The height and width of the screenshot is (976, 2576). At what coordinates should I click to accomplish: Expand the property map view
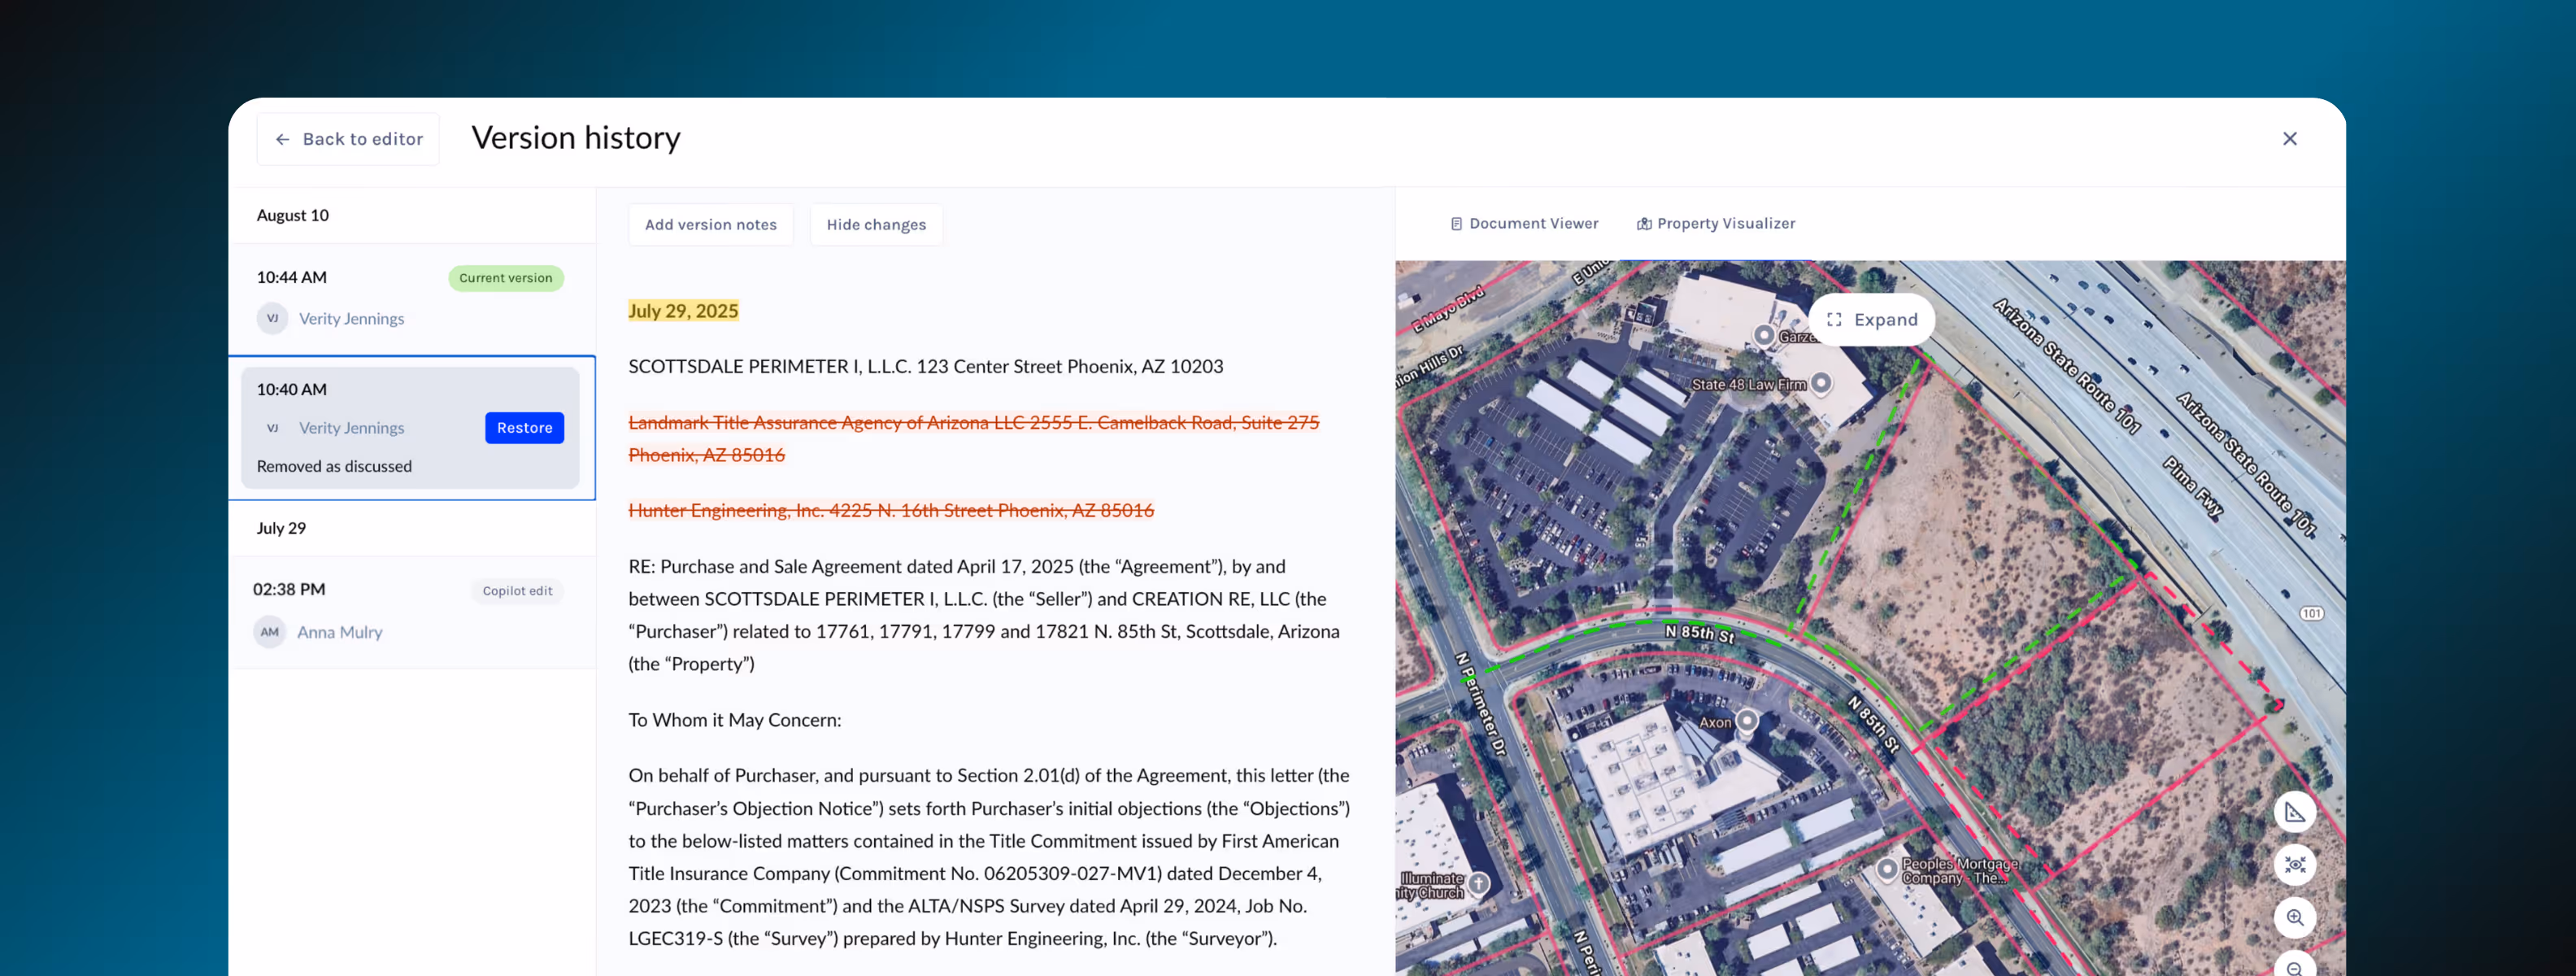[x=1871, y=320]
